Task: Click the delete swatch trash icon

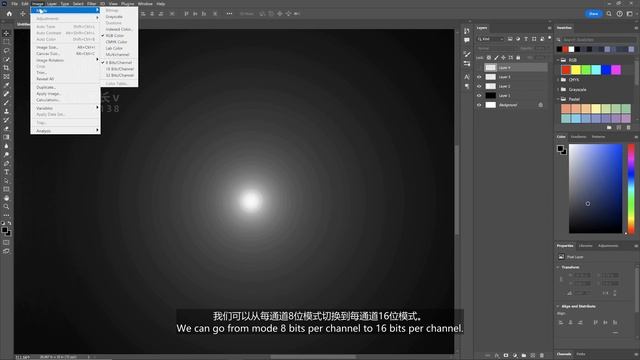Action: (x=628, y=128)
